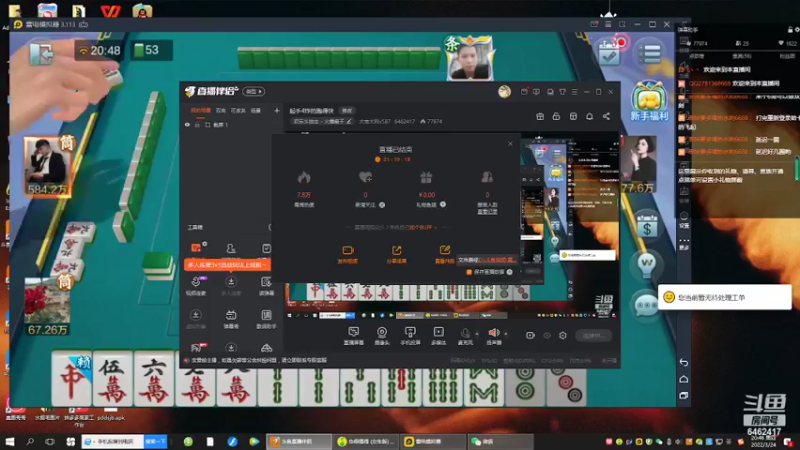The height and width of the screenshot is (450, 800).
Task: Open the Windows Start button
Action: 10,441
